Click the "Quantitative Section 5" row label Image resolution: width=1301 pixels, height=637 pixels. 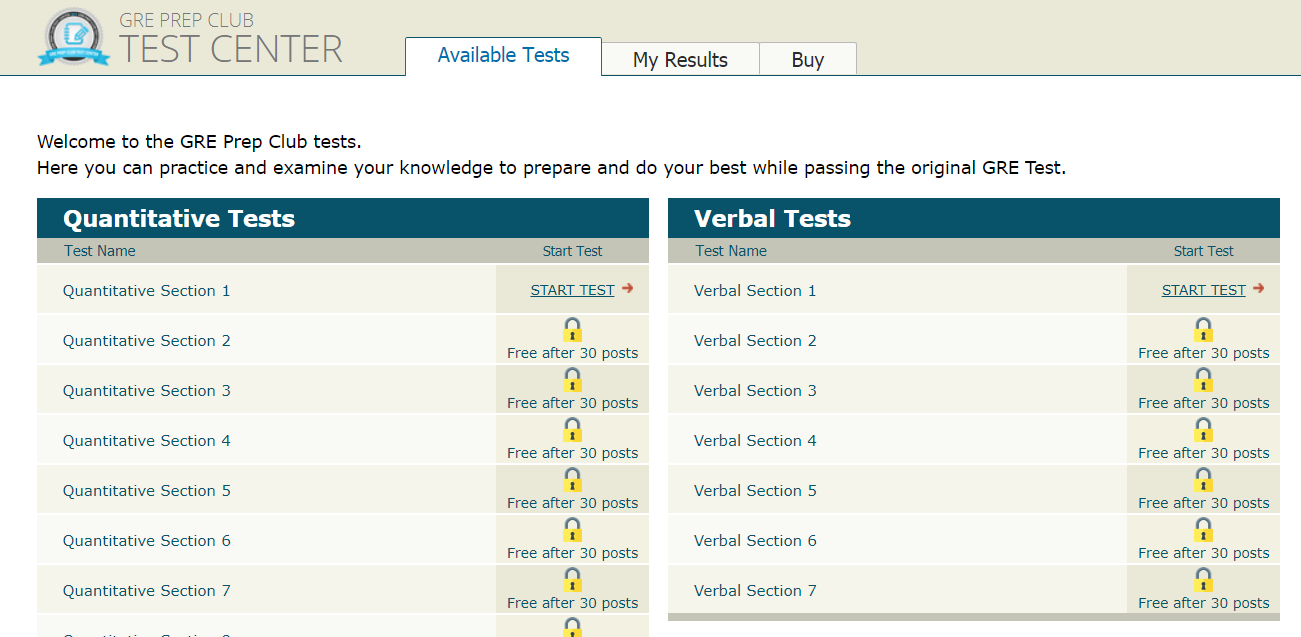pos(147,491)
